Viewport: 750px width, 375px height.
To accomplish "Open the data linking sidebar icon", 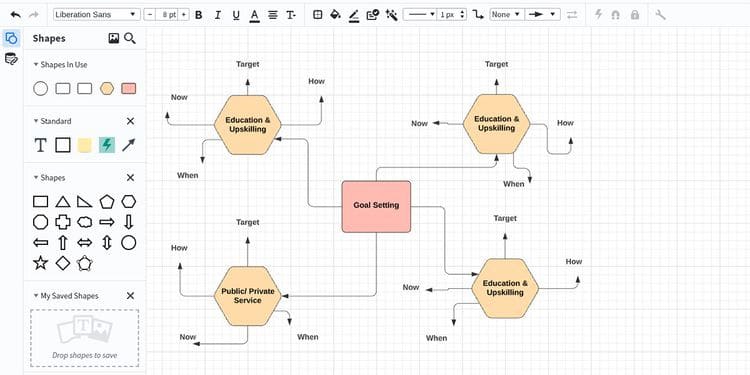I will point(11,59).
